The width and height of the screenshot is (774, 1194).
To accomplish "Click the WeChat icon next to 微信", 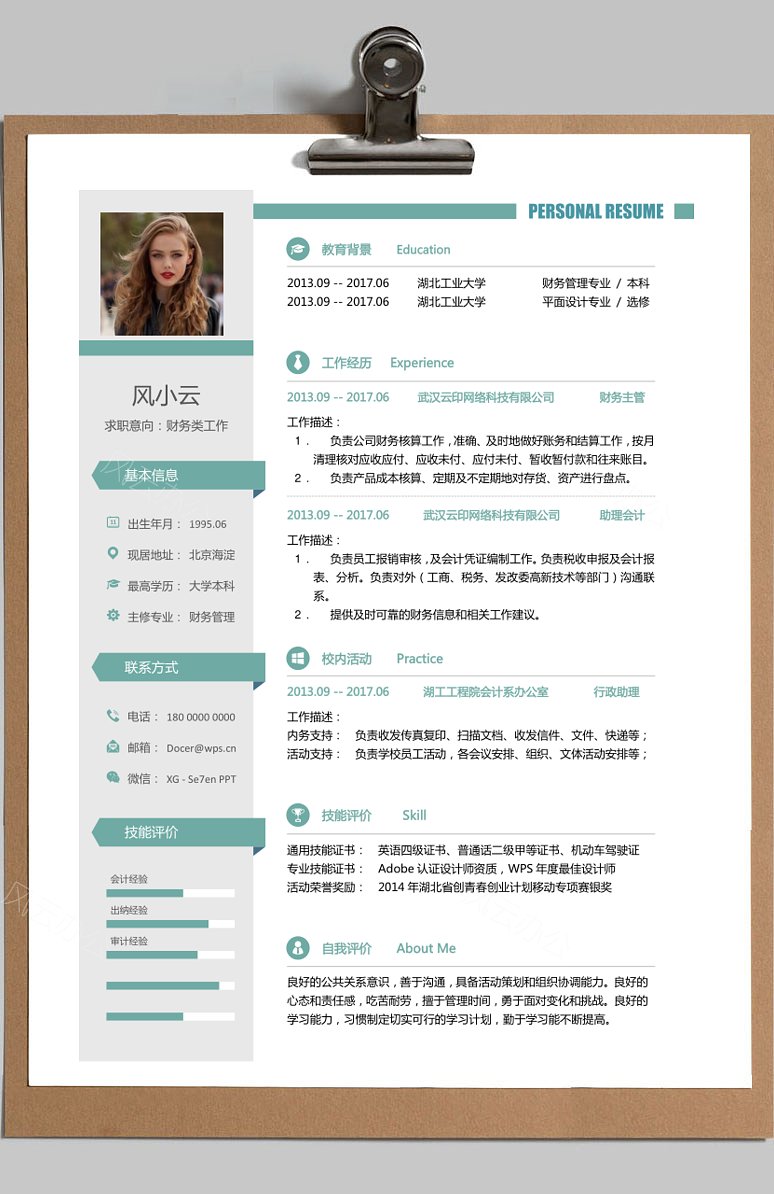I will 113,777.
